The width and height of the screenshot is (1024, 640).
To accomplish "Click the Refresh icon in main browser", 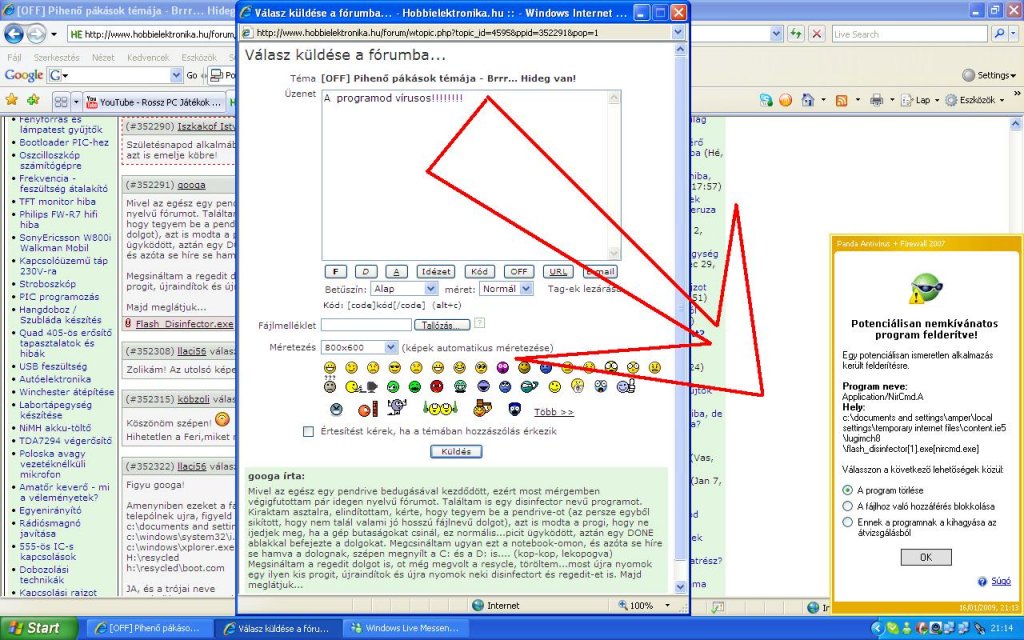I will (x=795, y=34).
